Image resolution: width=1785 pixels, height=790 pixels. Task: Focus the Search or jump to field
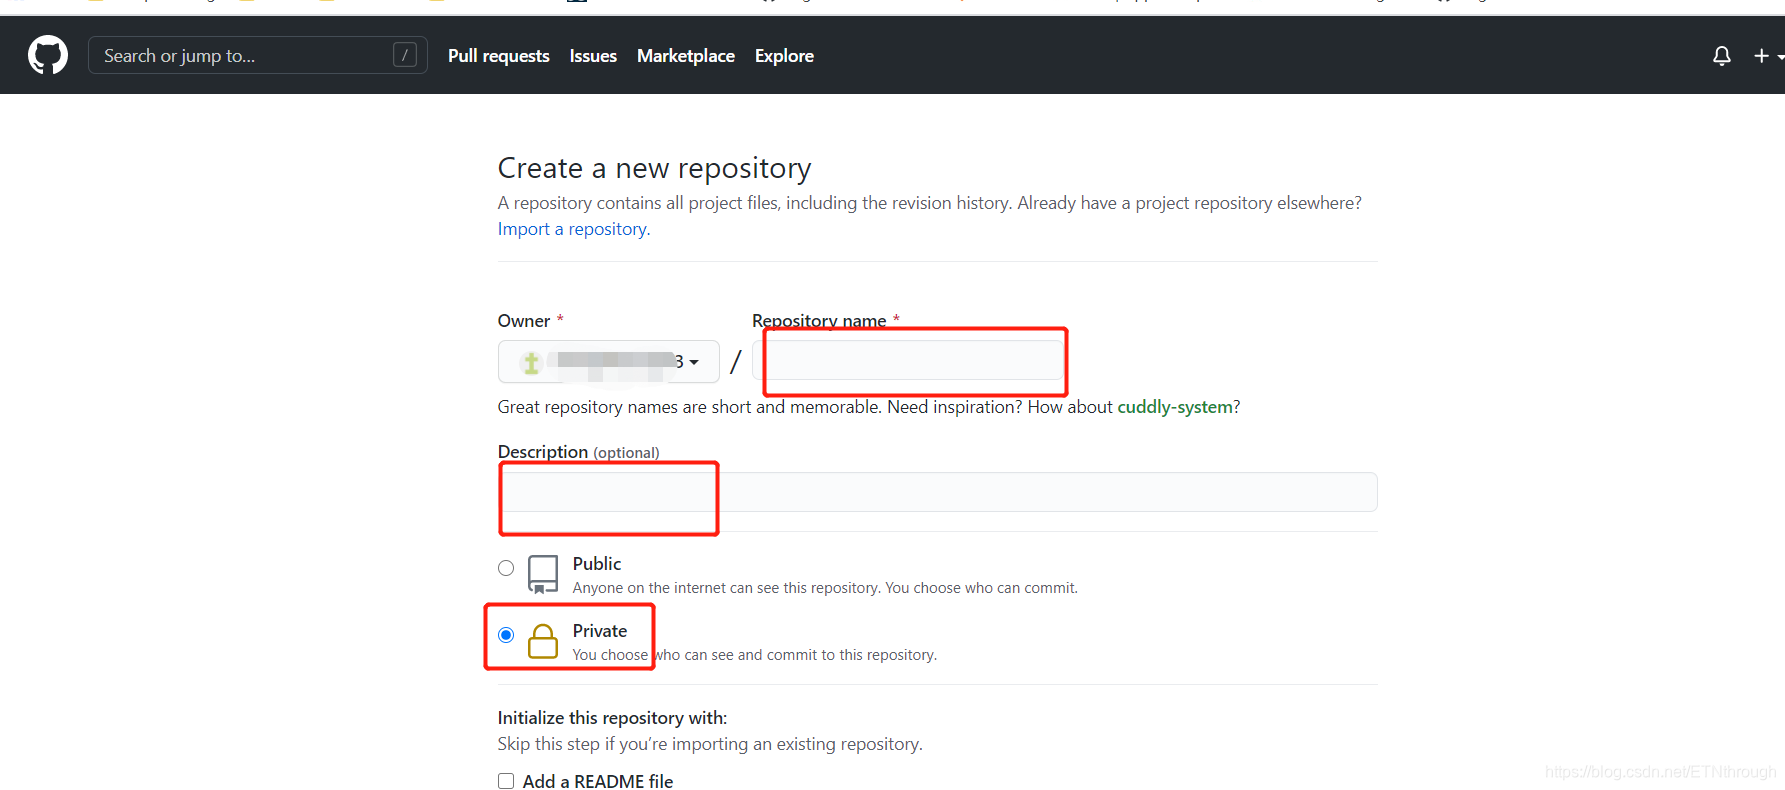(258, 55)
